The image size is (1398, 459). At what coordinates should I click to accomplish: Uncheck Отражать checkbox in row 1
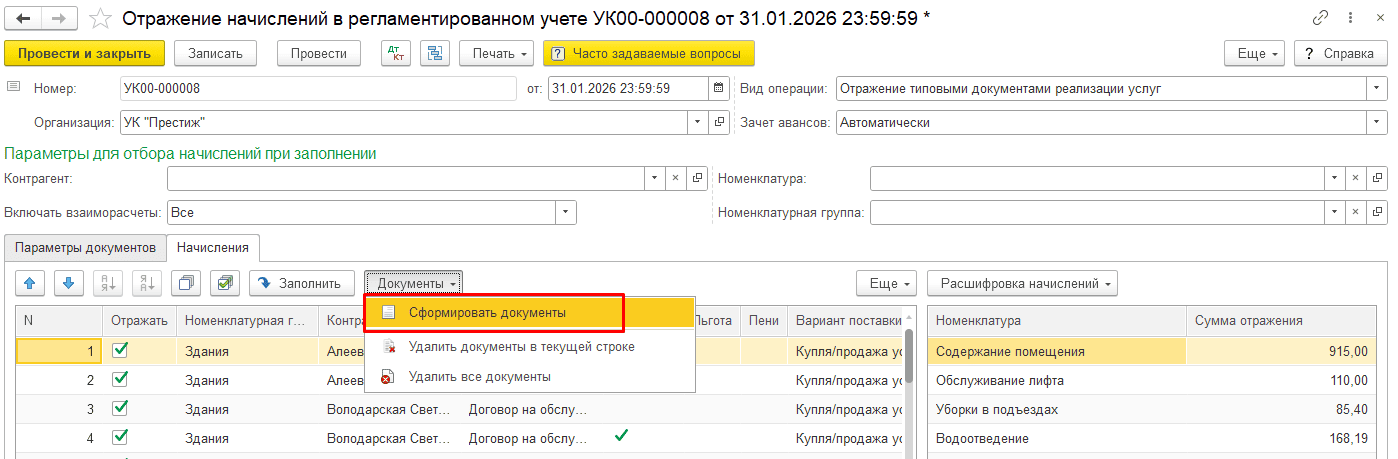tap(121, 351)
